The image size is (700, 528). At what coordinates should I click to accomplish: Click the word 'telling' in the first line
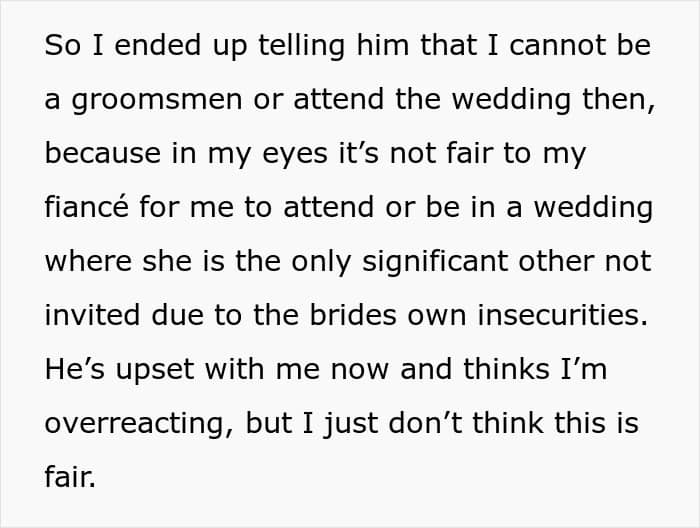pos(301,46)
